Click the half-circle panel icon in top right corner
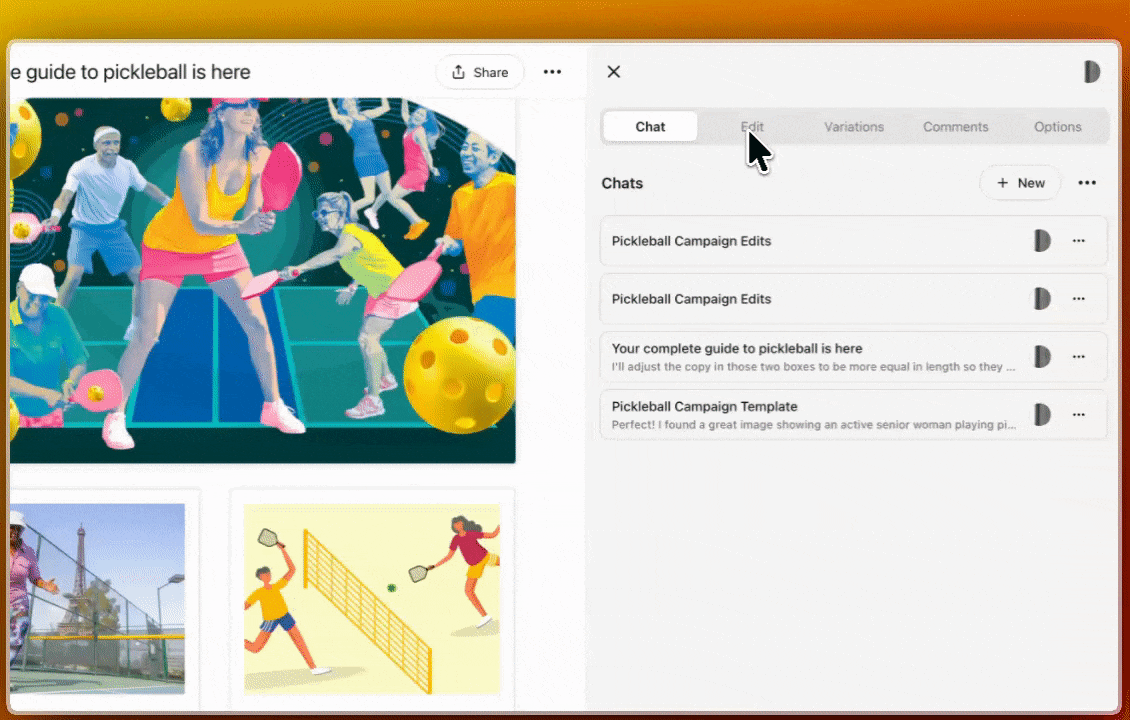Image resolution: width=1130 pixels, height=720 pixels. pyautogui.click(x=1091, y=71)
